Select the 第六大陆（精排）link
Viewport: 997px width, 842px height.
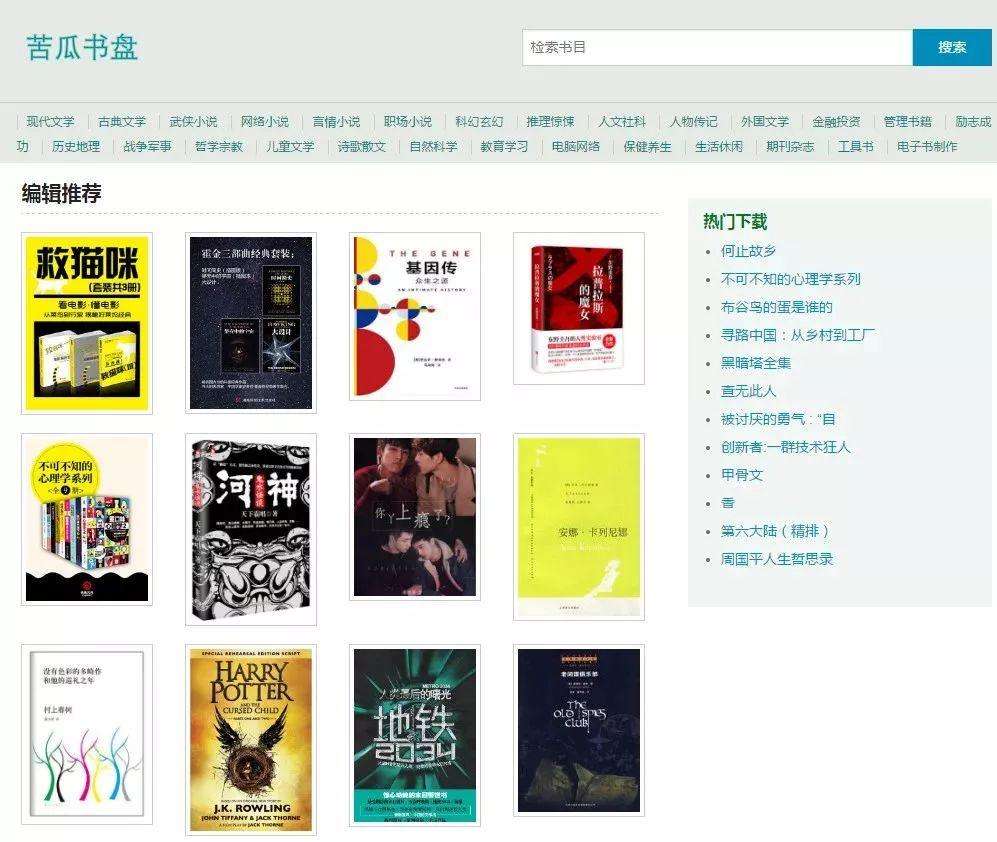[x=775, y=531]
